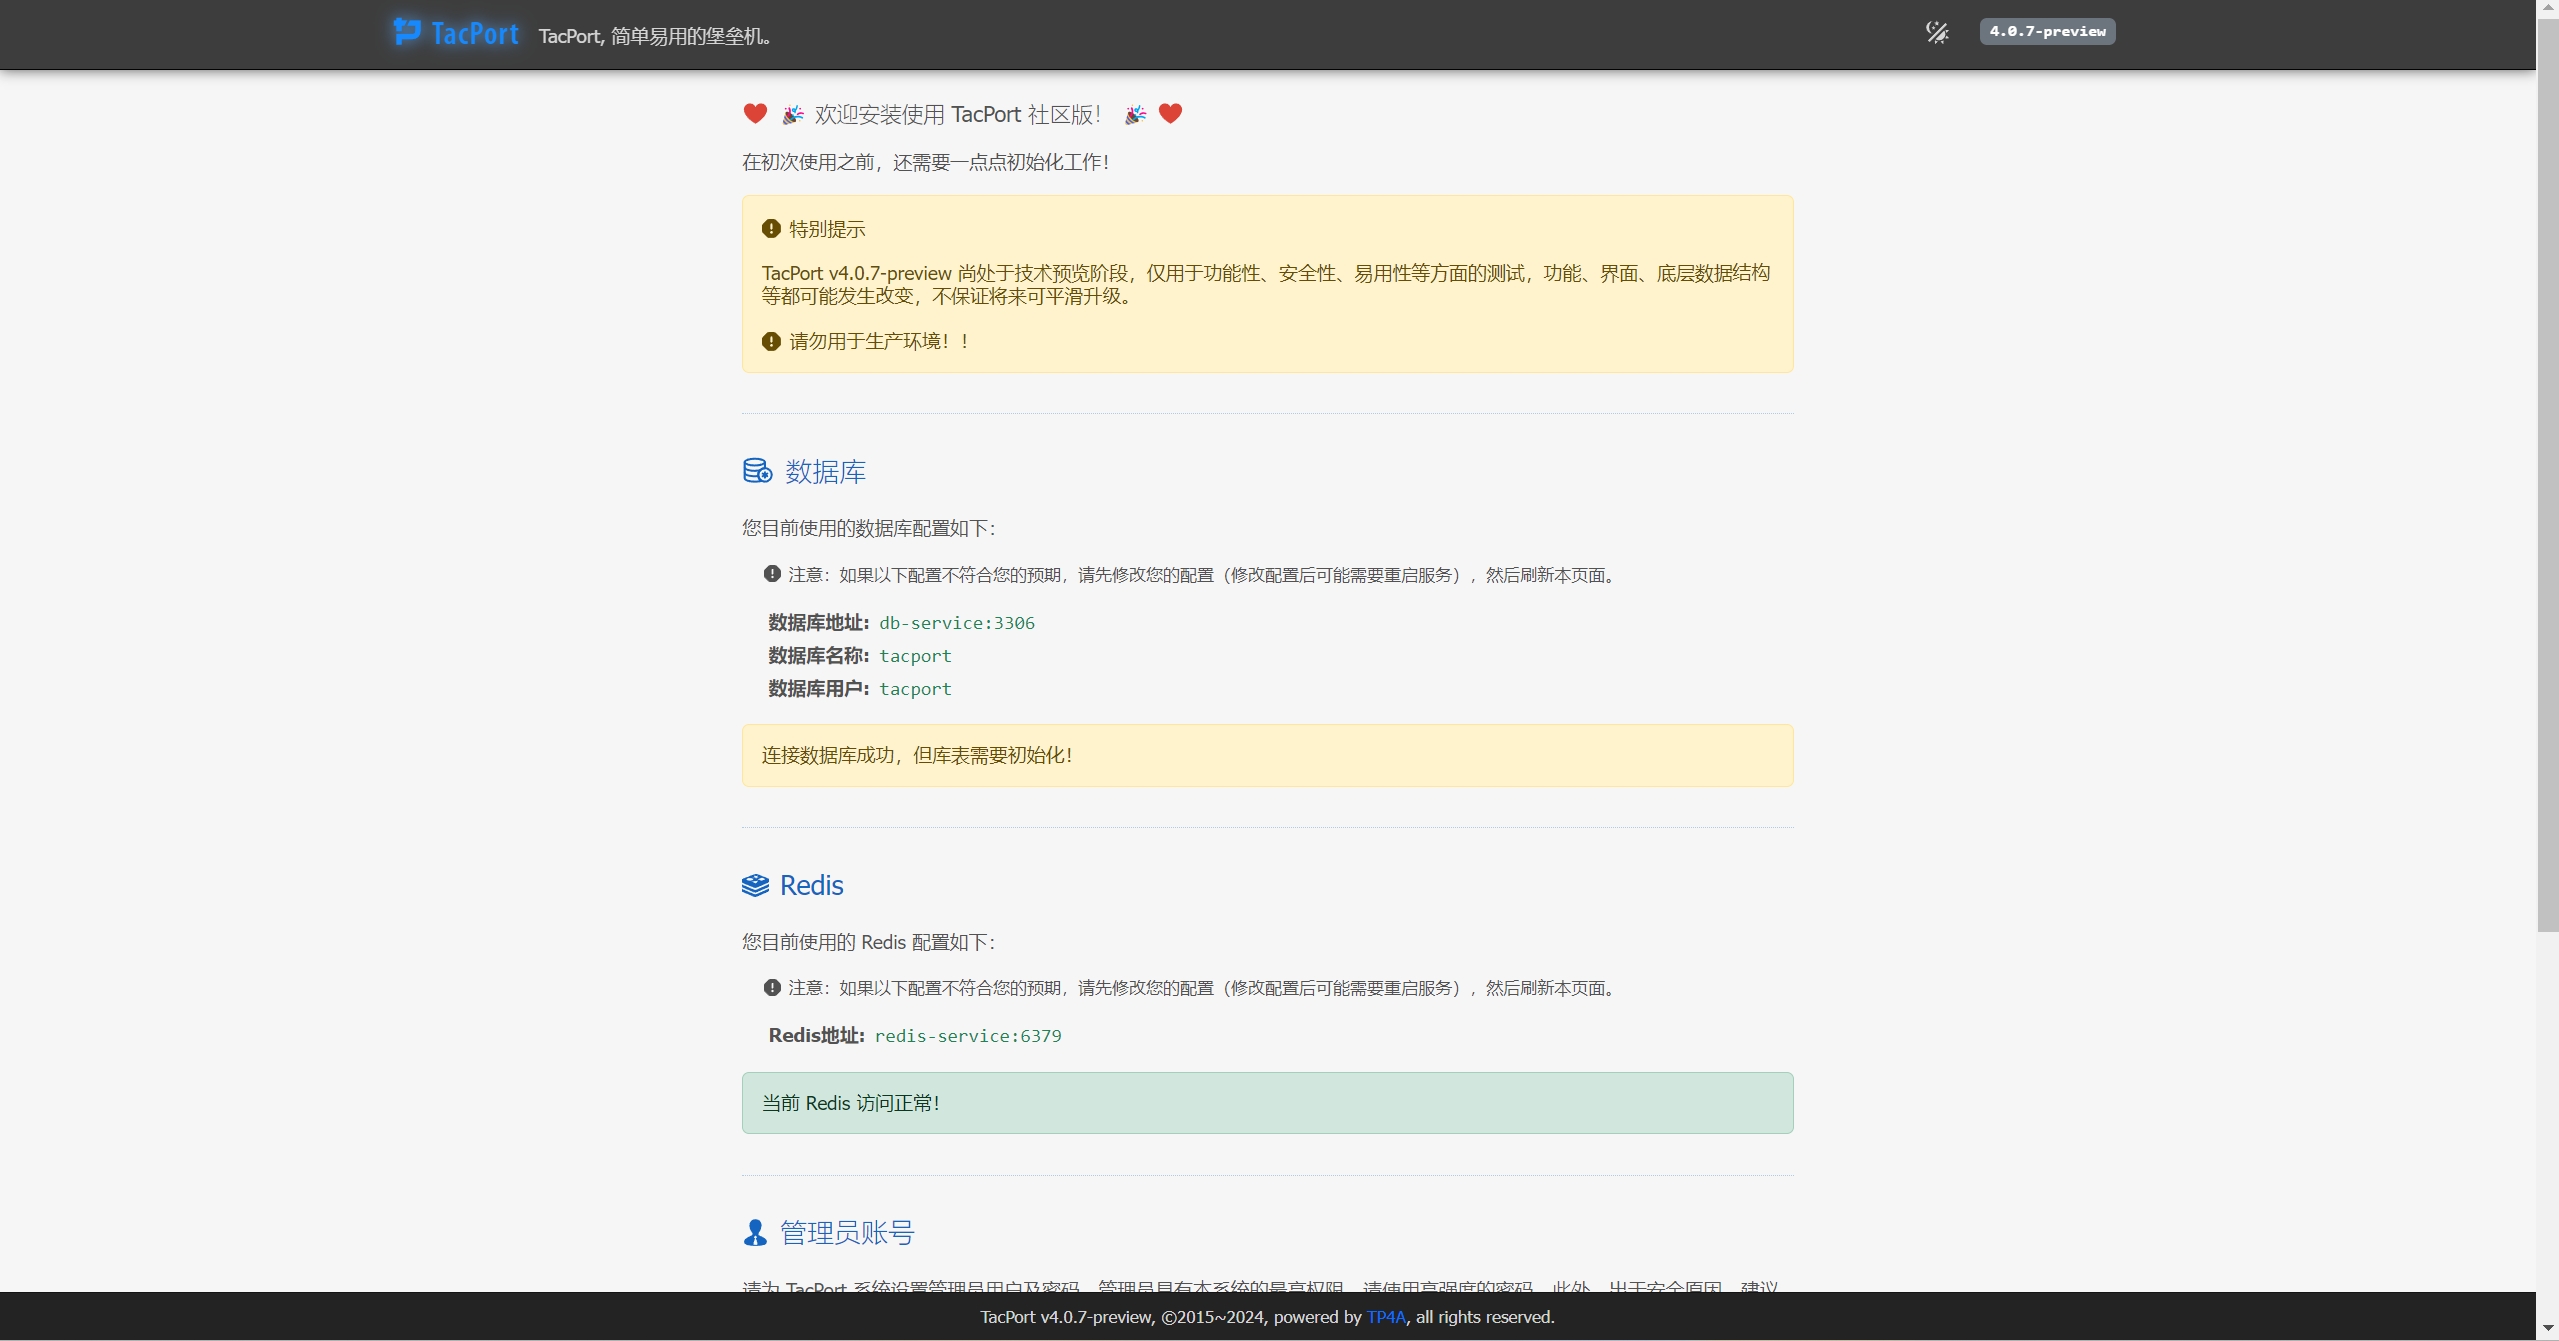Select the redis-service:6379 address text

tap(968, 1035)
